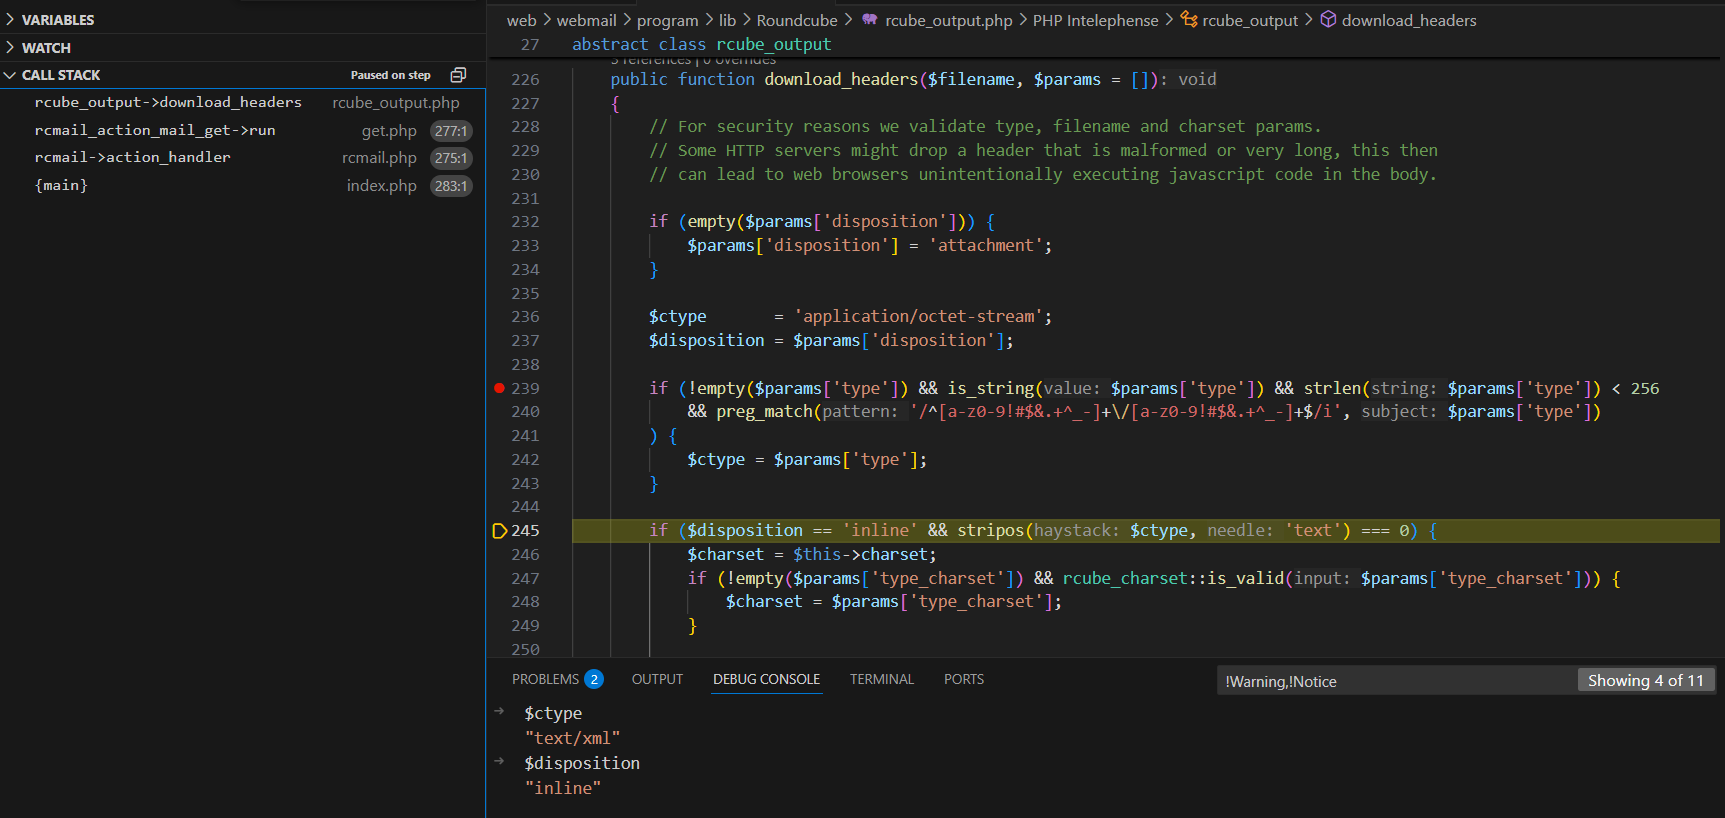1725x818 pixels.
Task: Click the PHP file icon in breadcrumb
Action: point(870,20)
